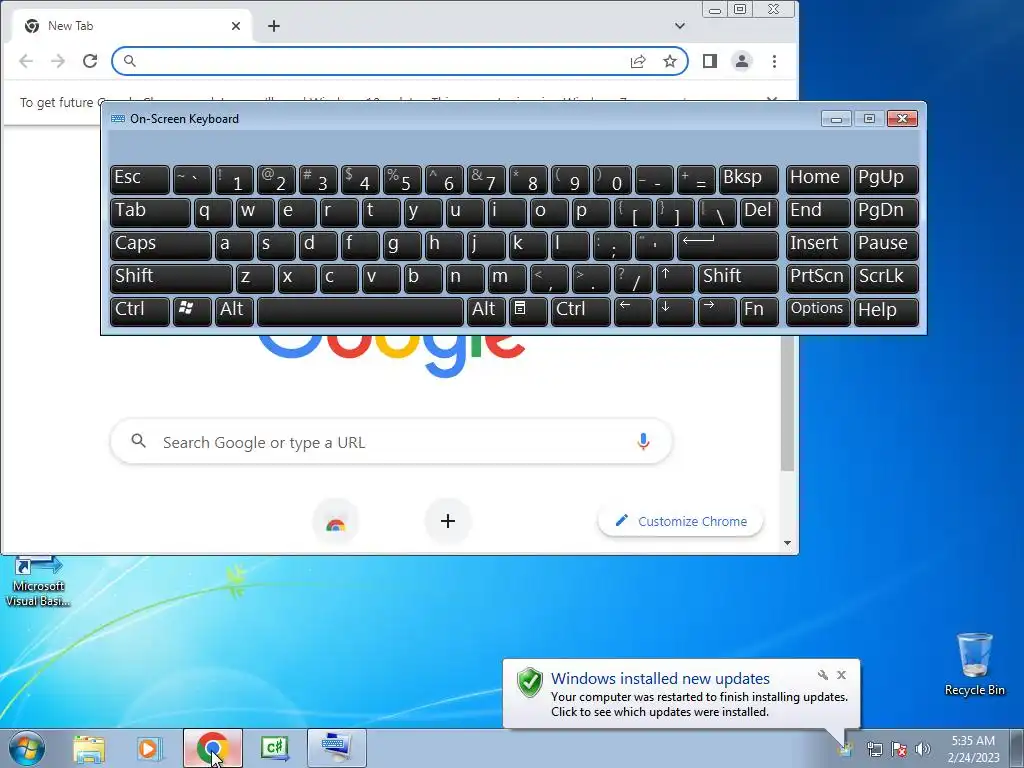Open On-Screen Keyboard Options
The image size is (1024, 768).
pyautogui.click(x=818, y=311)
